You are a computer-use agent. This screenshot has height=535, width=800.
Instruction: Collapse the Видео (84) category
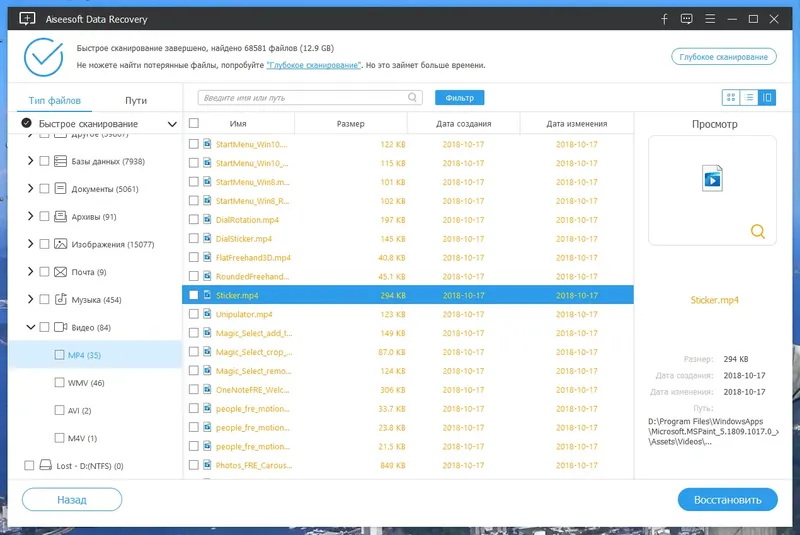point(31,327)
